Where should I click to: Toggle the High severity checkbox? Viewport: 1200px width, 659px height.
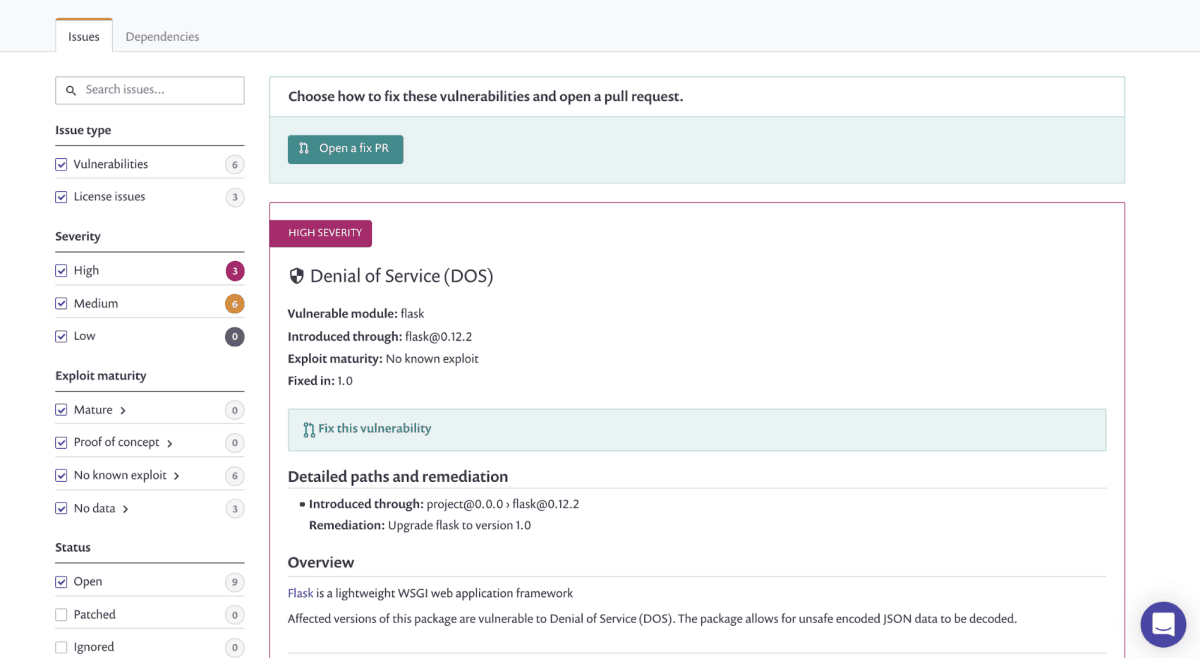click(61, 271)
